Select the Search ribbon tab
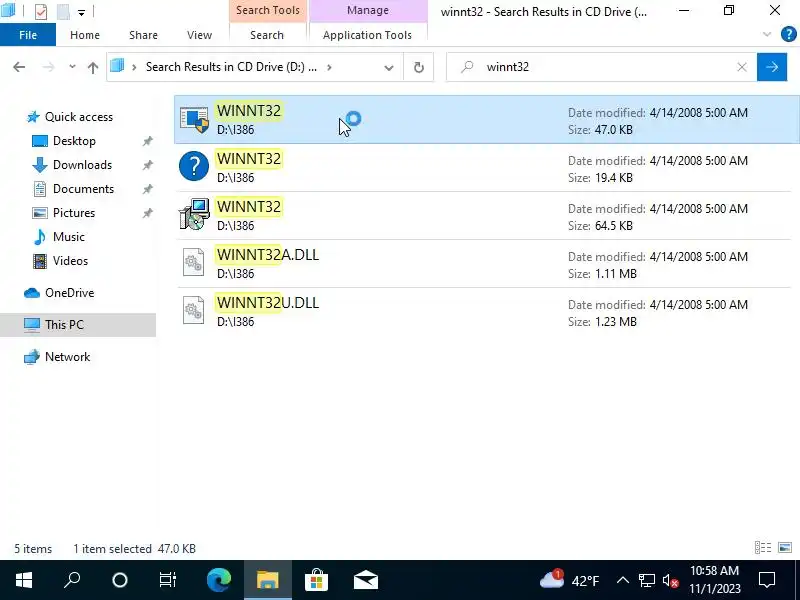The width and height of the screenshot is (800, 600). click(x=267, y=35)
